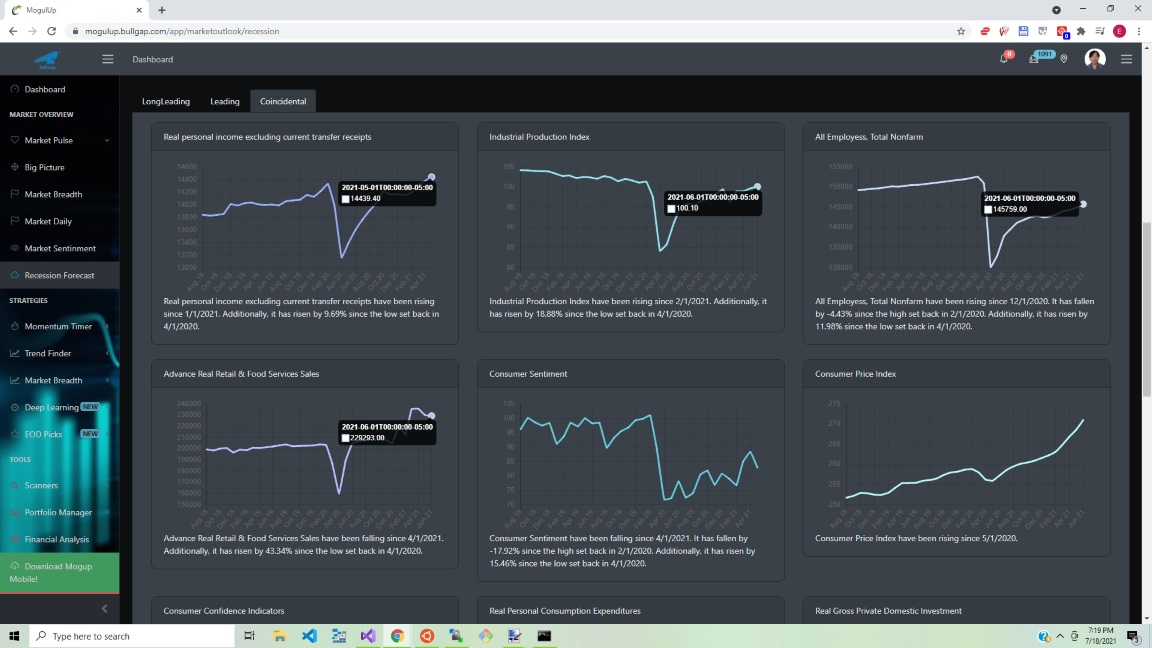Screen dimensions: 1152x648
Task: Open Market Breadth under Market Overview
Action: (53, 194)
